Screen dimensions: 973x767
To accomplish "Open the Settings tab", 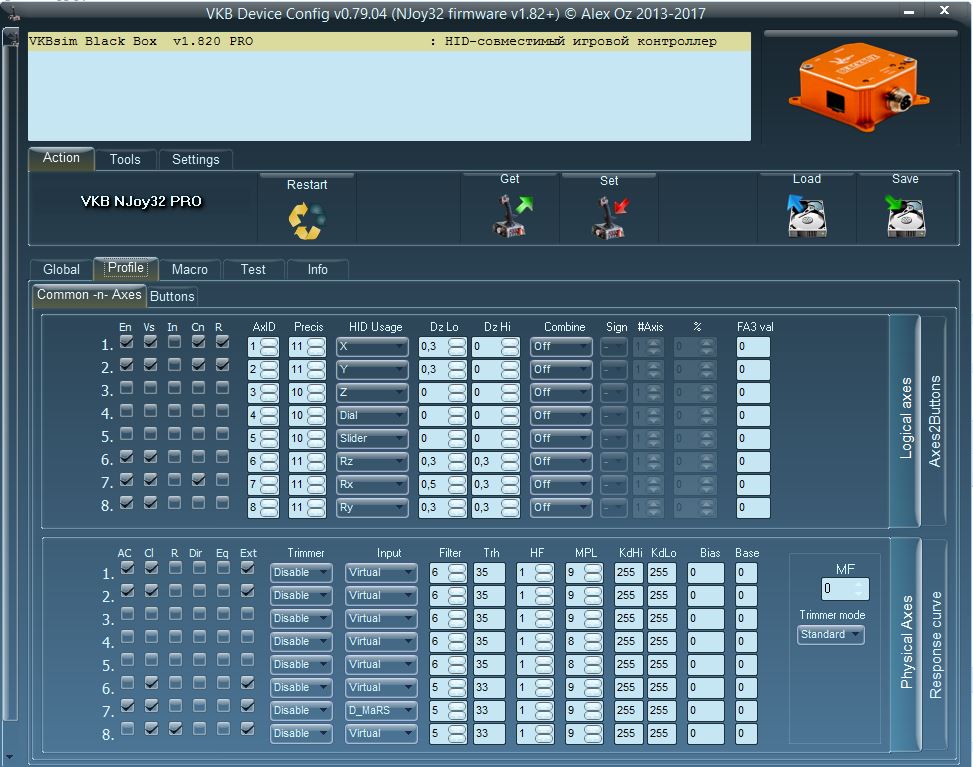I will (x=195, y=159).
